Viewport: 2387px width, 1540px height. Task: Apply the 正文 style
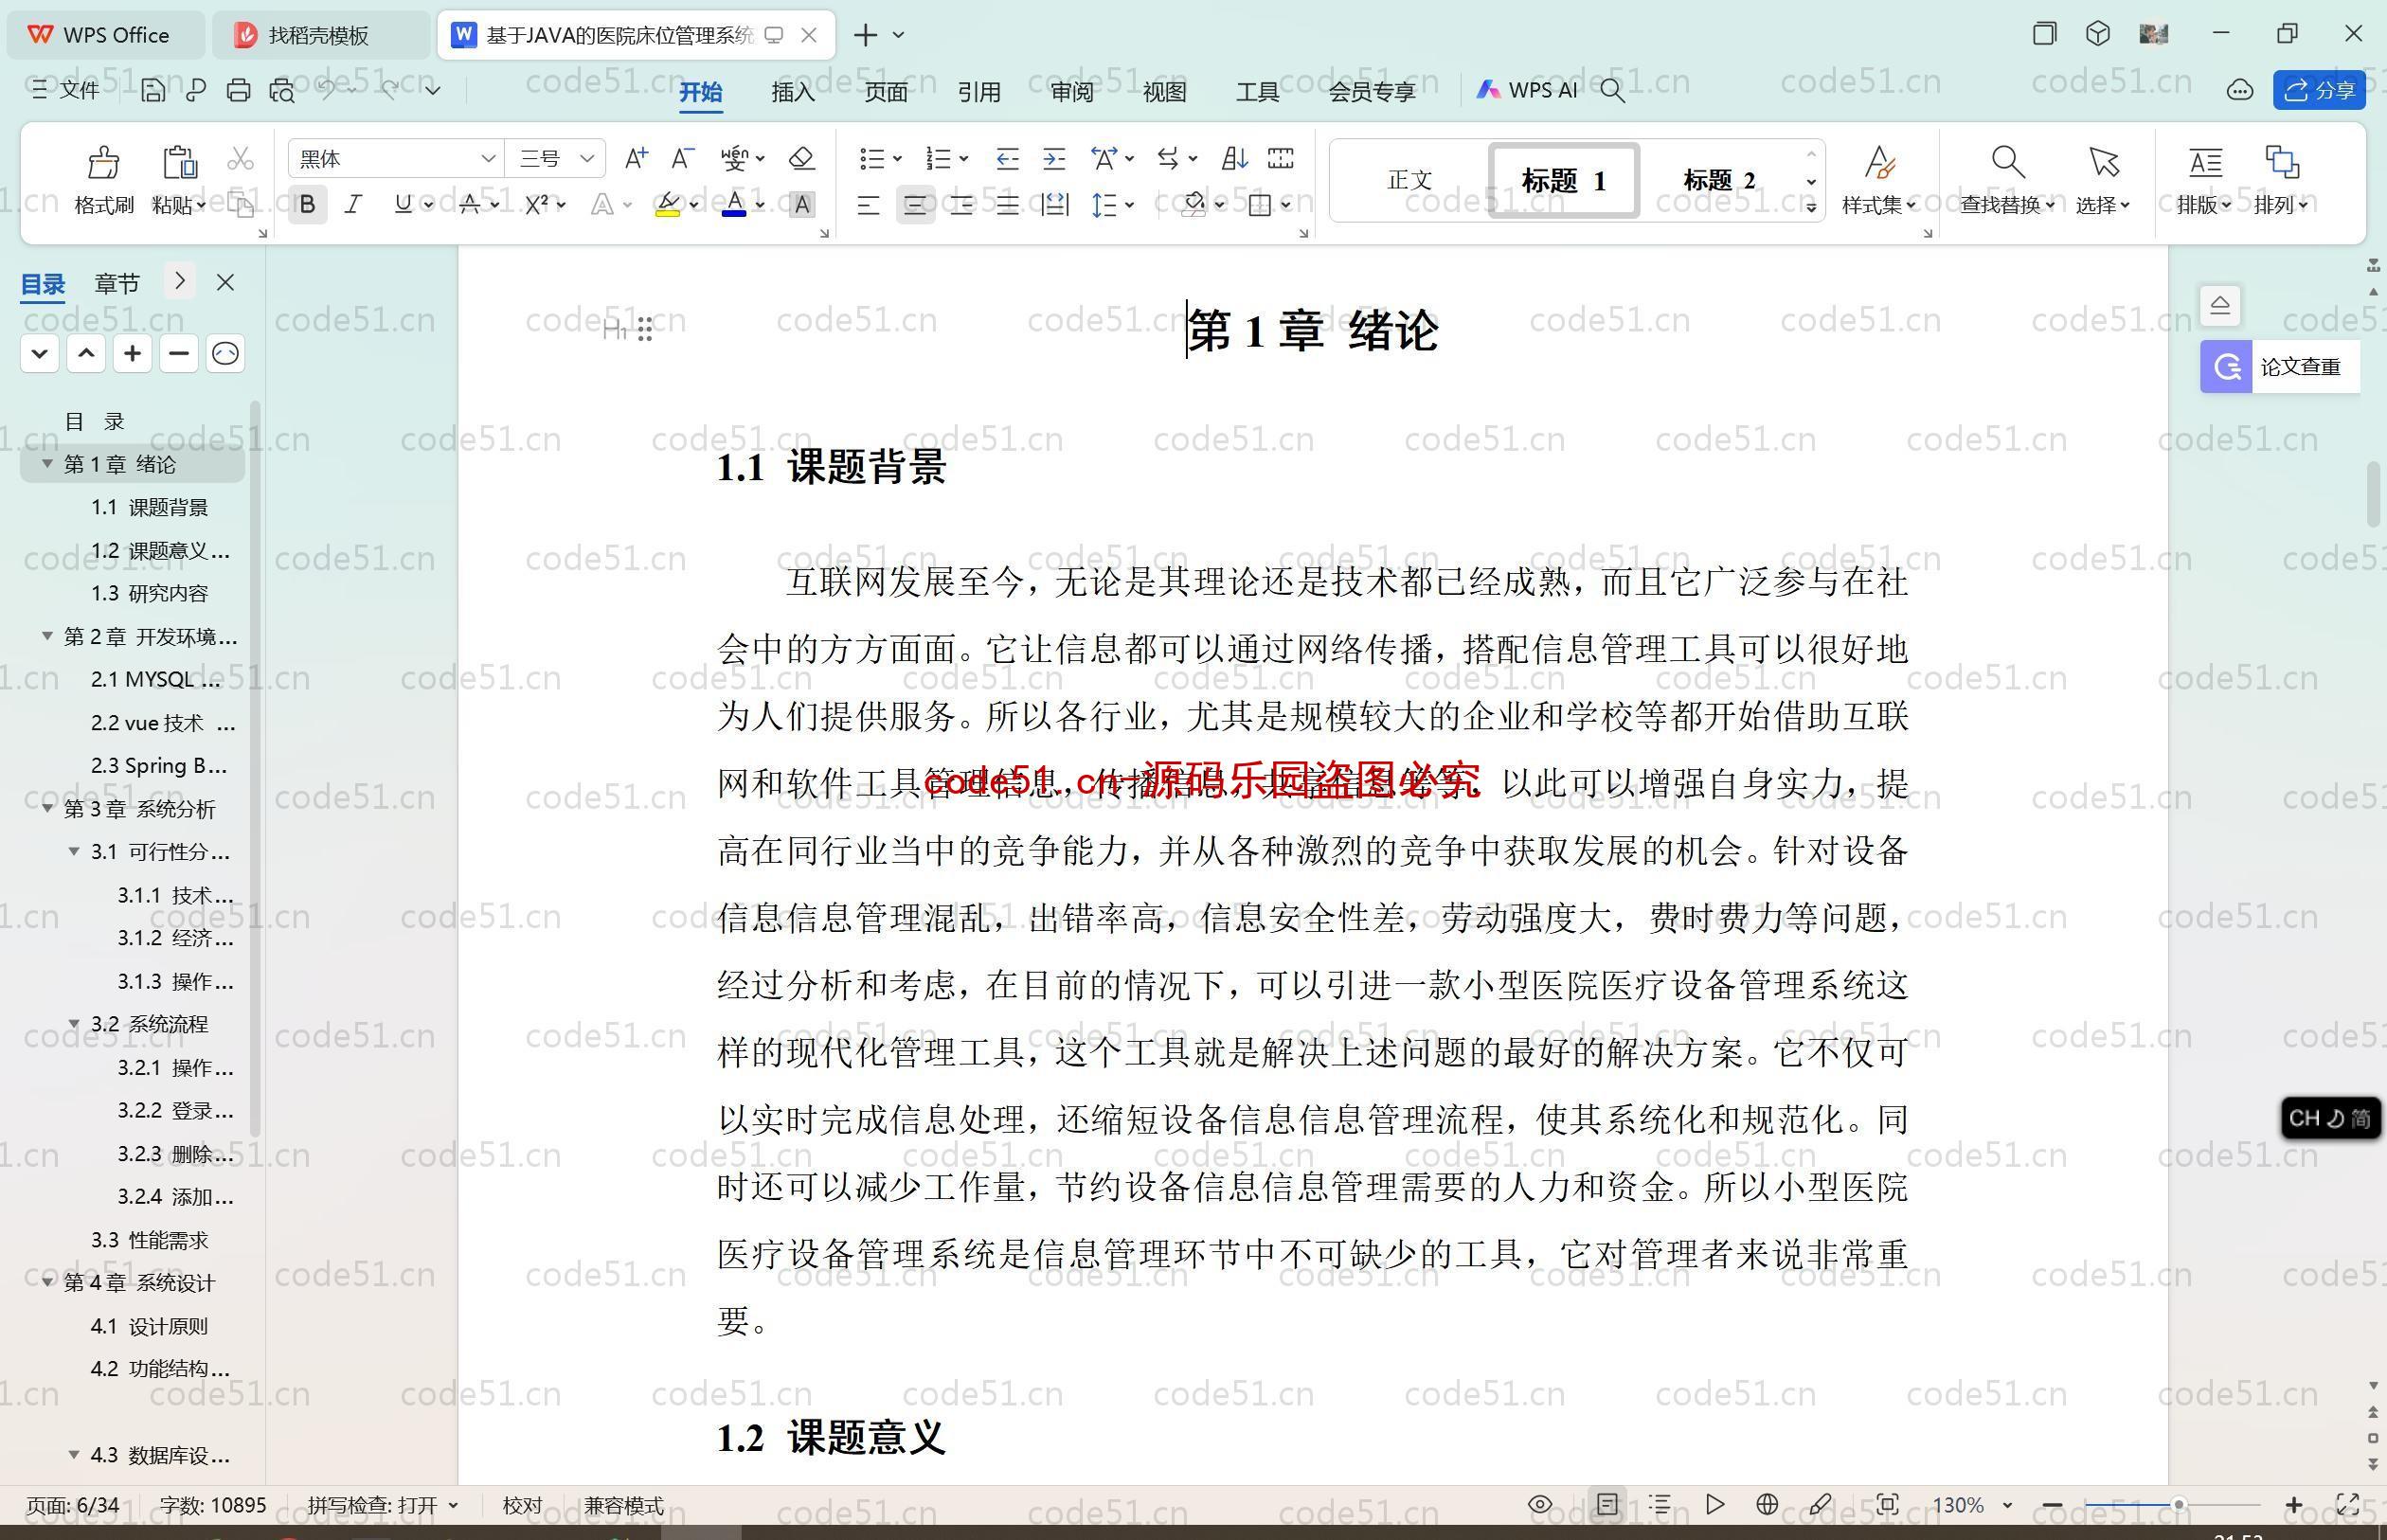pos(1409,180)
